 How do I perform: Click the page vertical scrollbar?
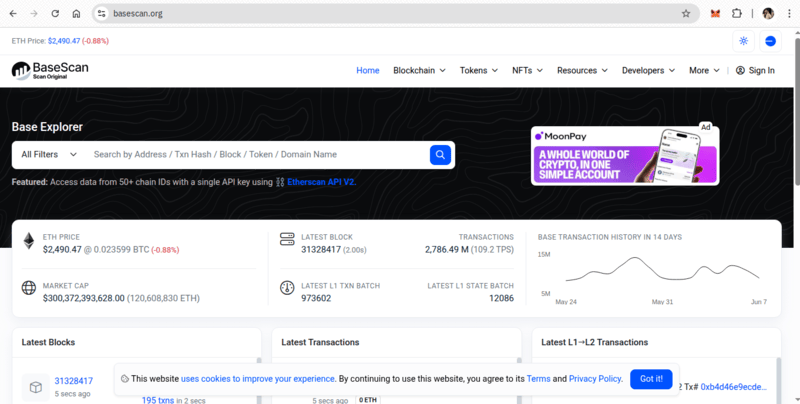click(x=796, y=110)
